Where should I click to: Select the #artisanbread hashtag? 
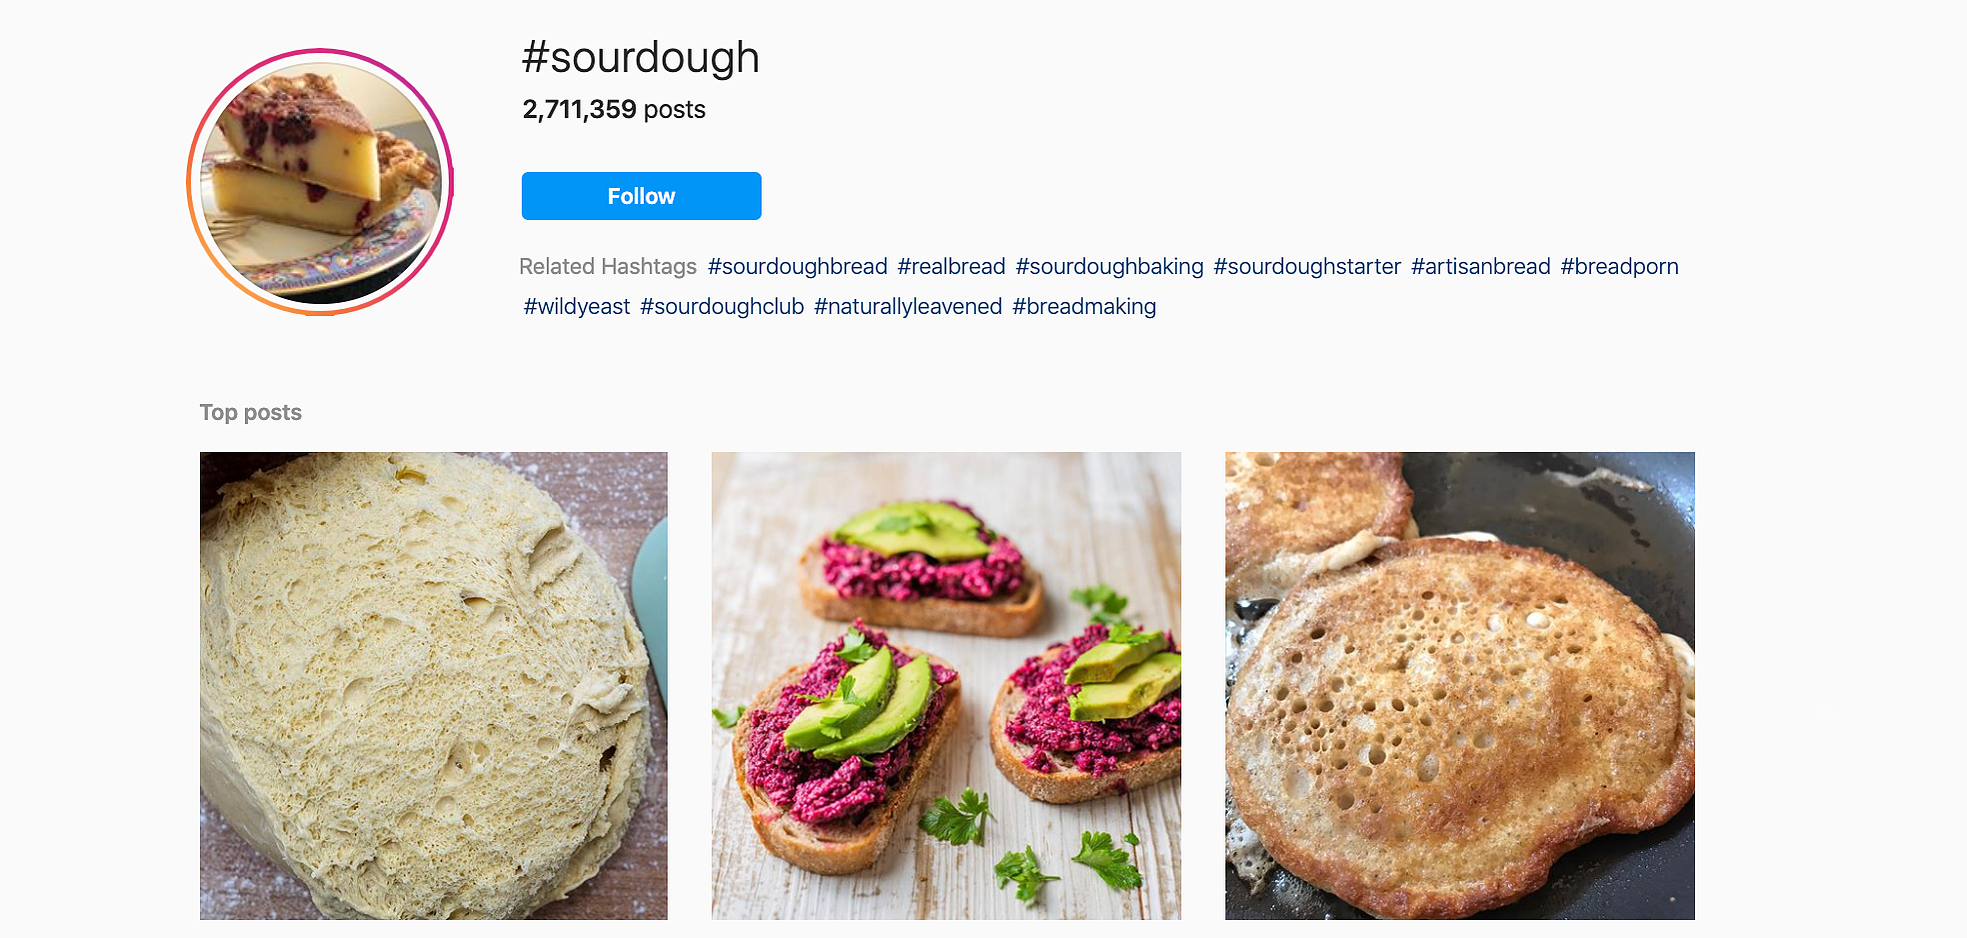[1480, 266]
